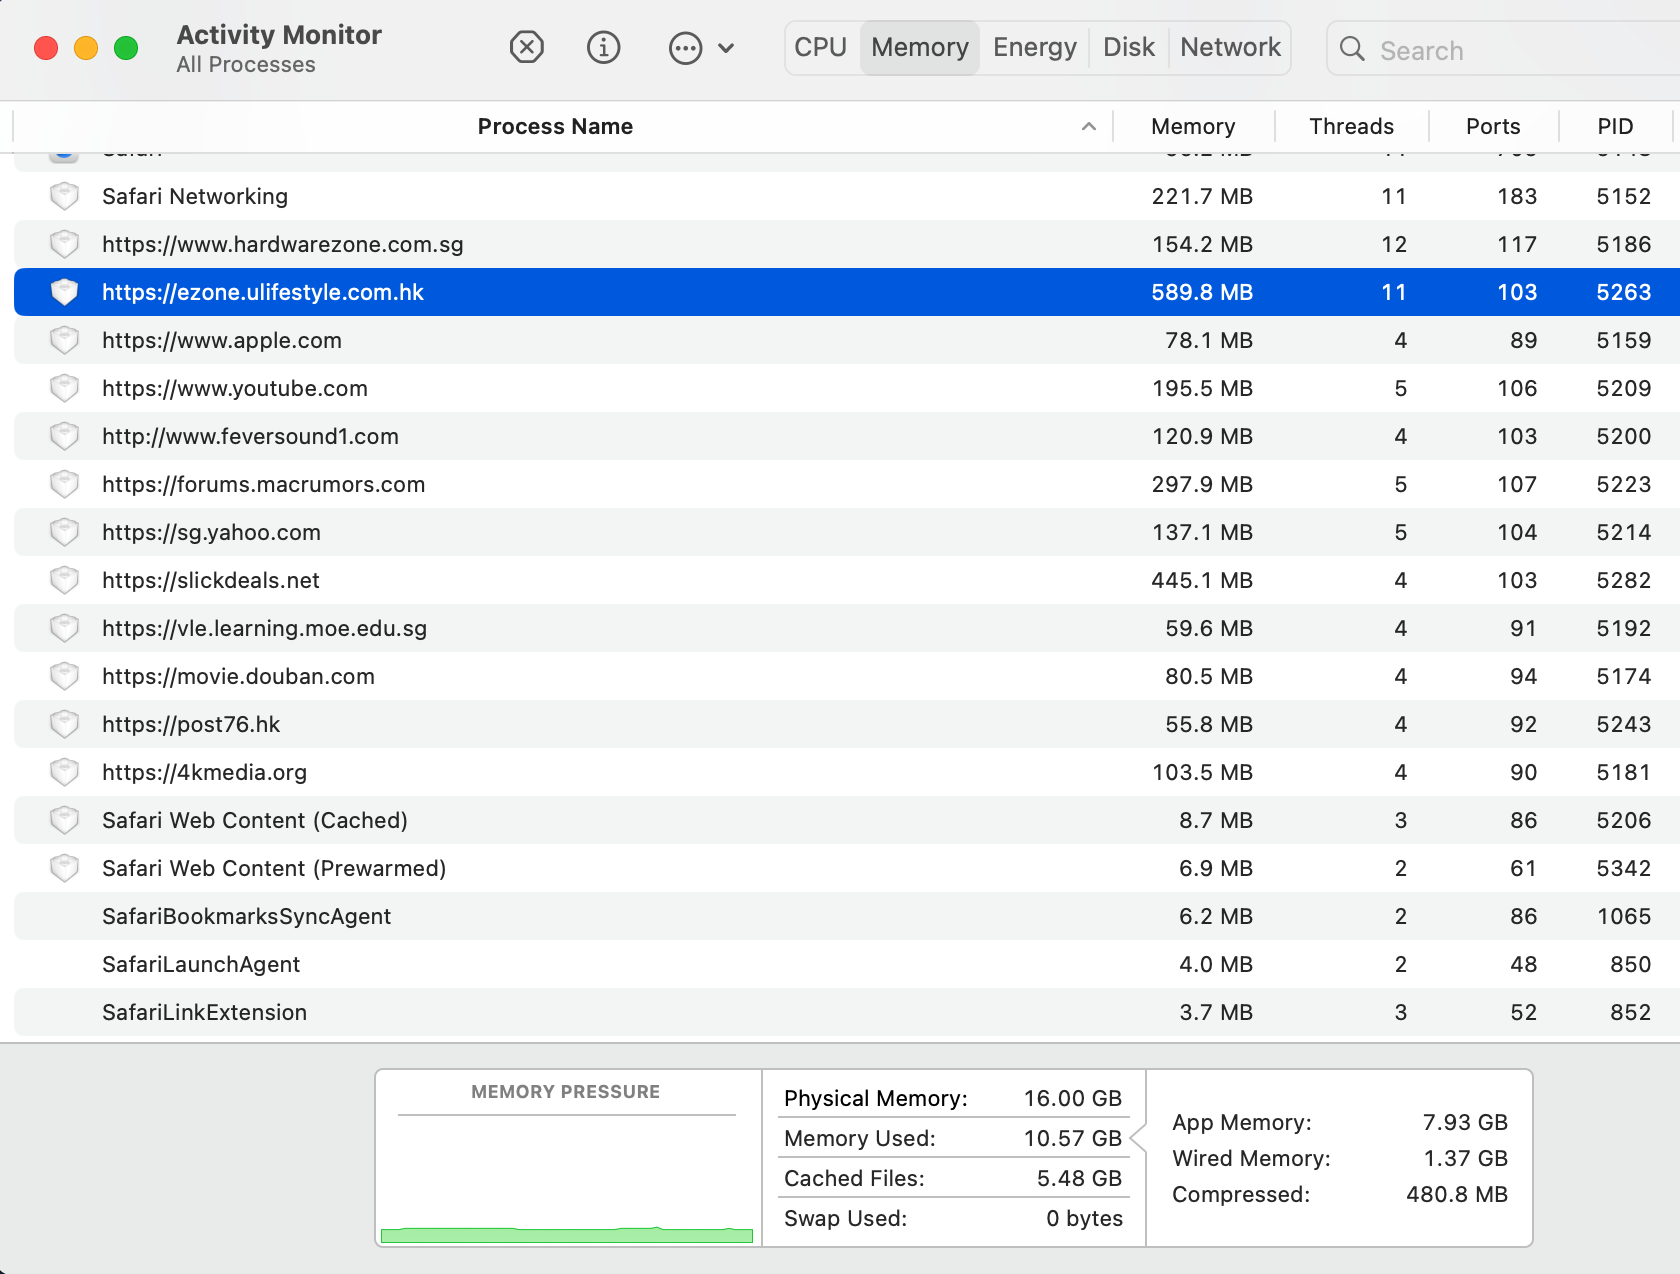Click shield icon beside www.apple.com

(65, 340)
